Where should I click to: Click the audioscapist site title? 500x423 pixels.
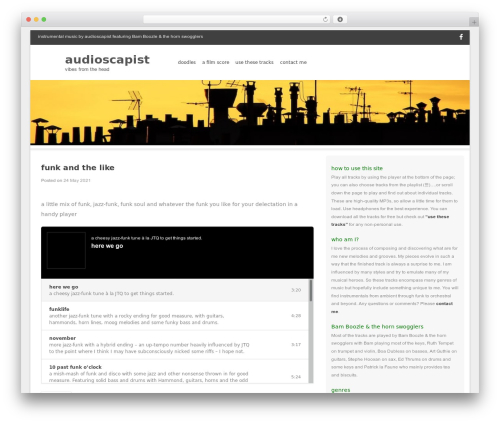coord(107,60)
